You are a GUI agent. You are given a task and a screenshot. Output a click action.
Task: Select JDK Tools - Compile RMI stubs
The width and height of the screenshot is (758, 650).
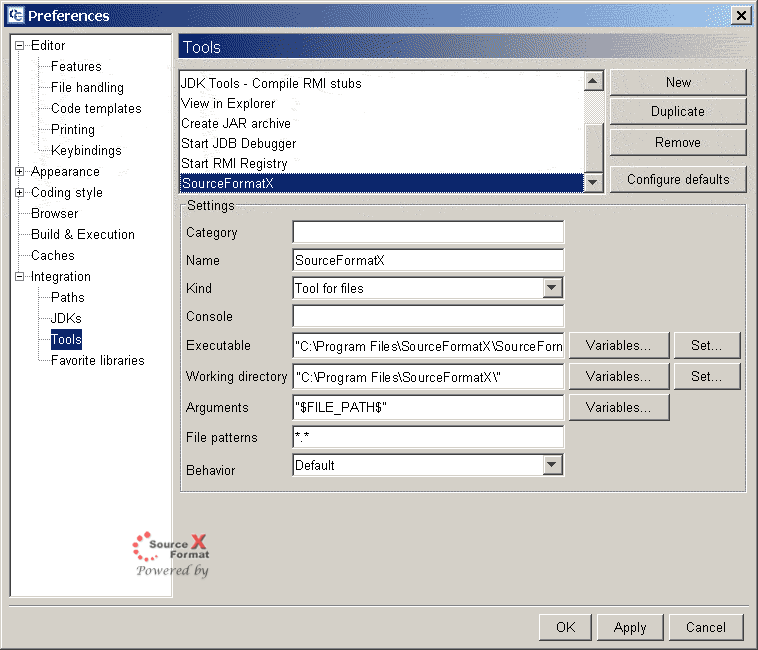pos(381,83)
